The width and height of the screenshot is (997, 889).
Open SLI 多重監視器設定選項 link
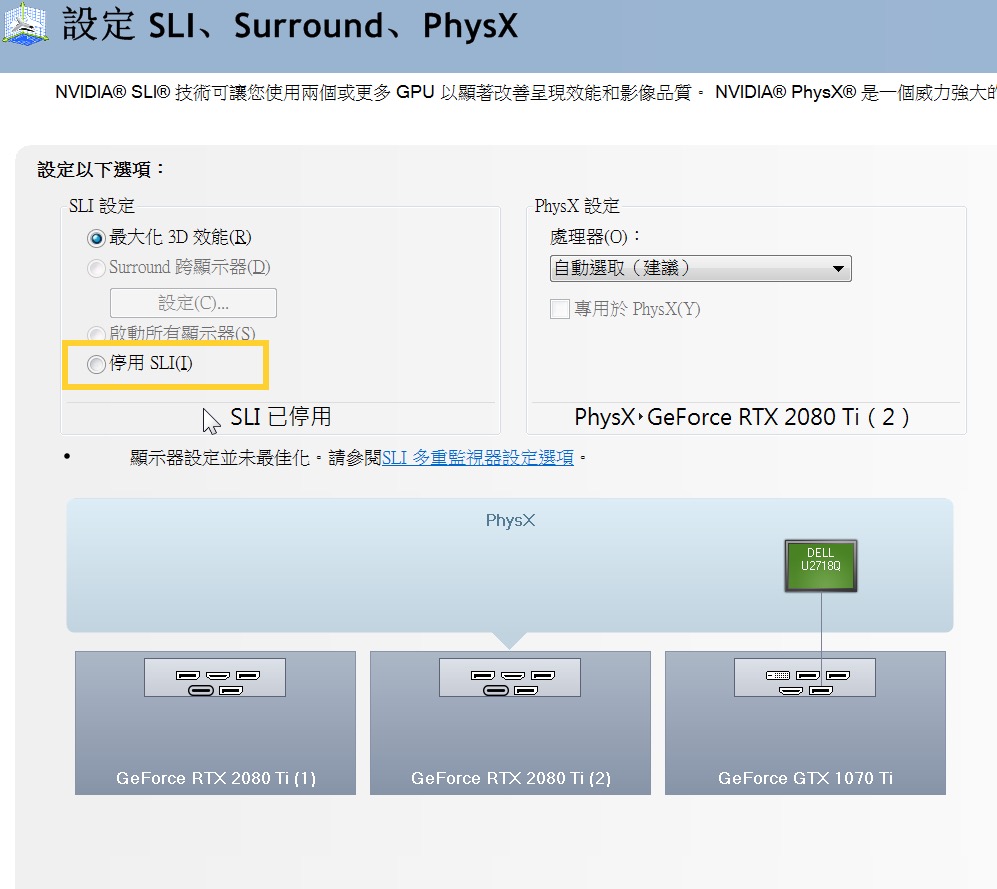(478, 458)
